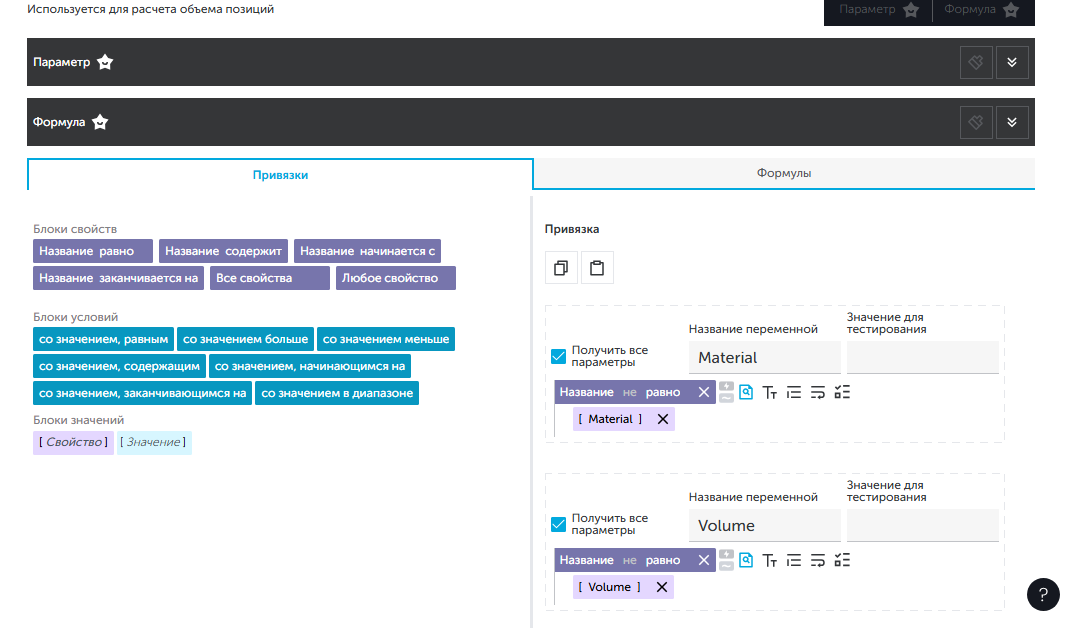Viewport: 1075px width, 628px height.
Task: Uncheck 'Получить все параметры' for Material
Action: (x=559, y=357)
